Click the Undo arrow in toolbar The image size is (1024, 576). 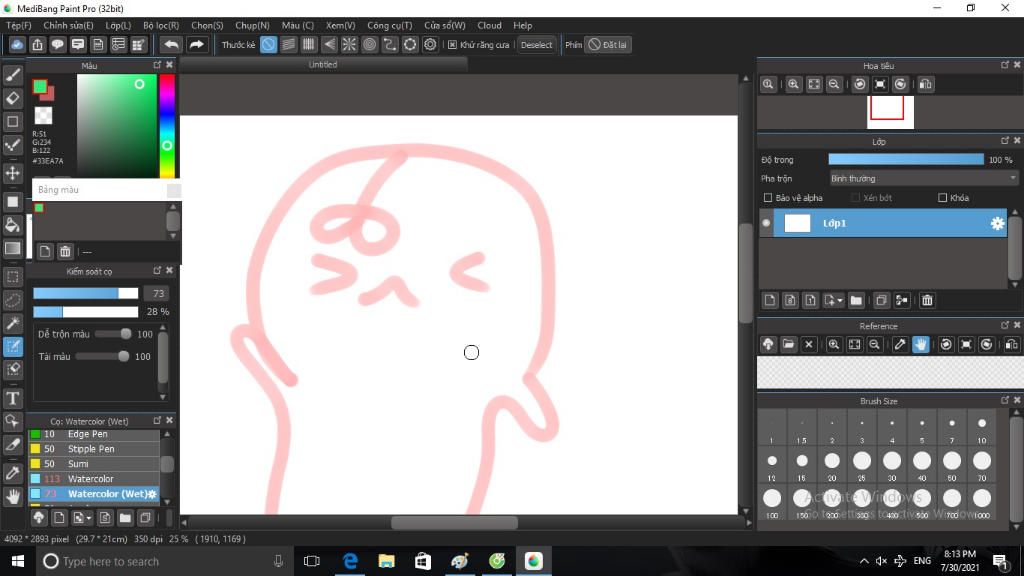[171, 44]
